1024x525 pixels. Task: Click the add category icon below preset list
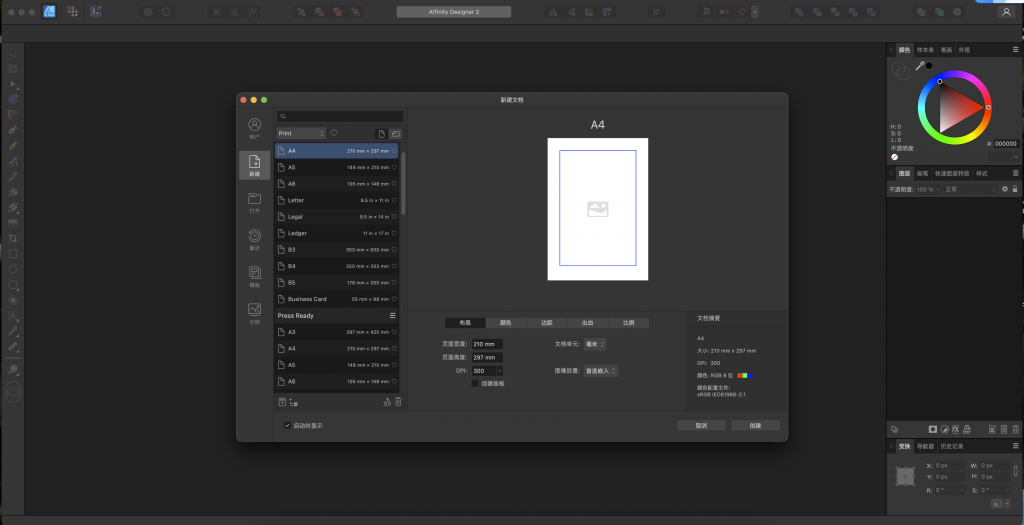click(294, 403)
